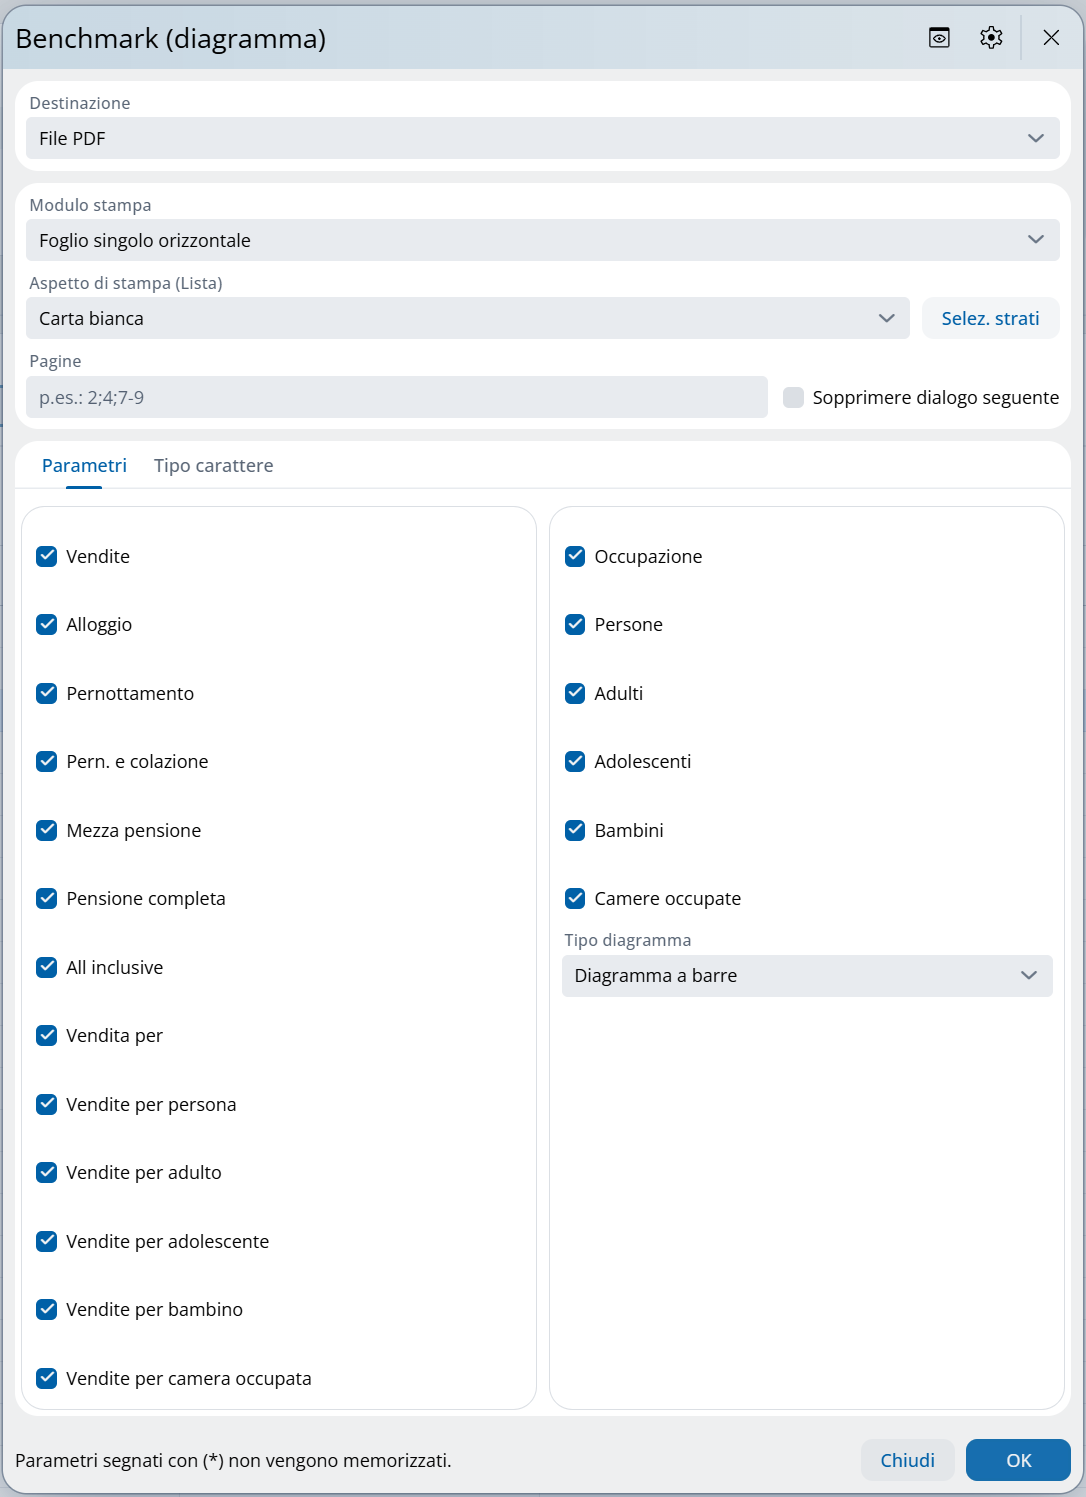Image resolution: width=1086 pixels, height=1497 pixels.
Task: Open the Modulo stampa dropdown
Action: click(542, 240)
